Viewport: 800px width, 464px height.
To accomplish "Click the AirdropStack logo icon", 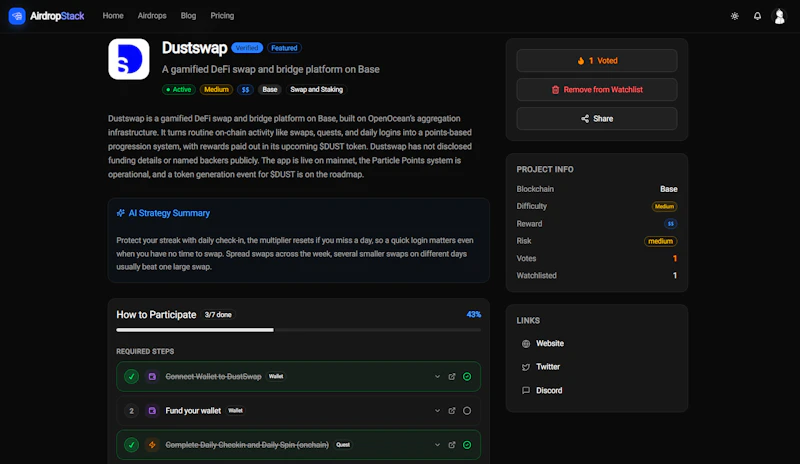I will [x=17, y=16].
